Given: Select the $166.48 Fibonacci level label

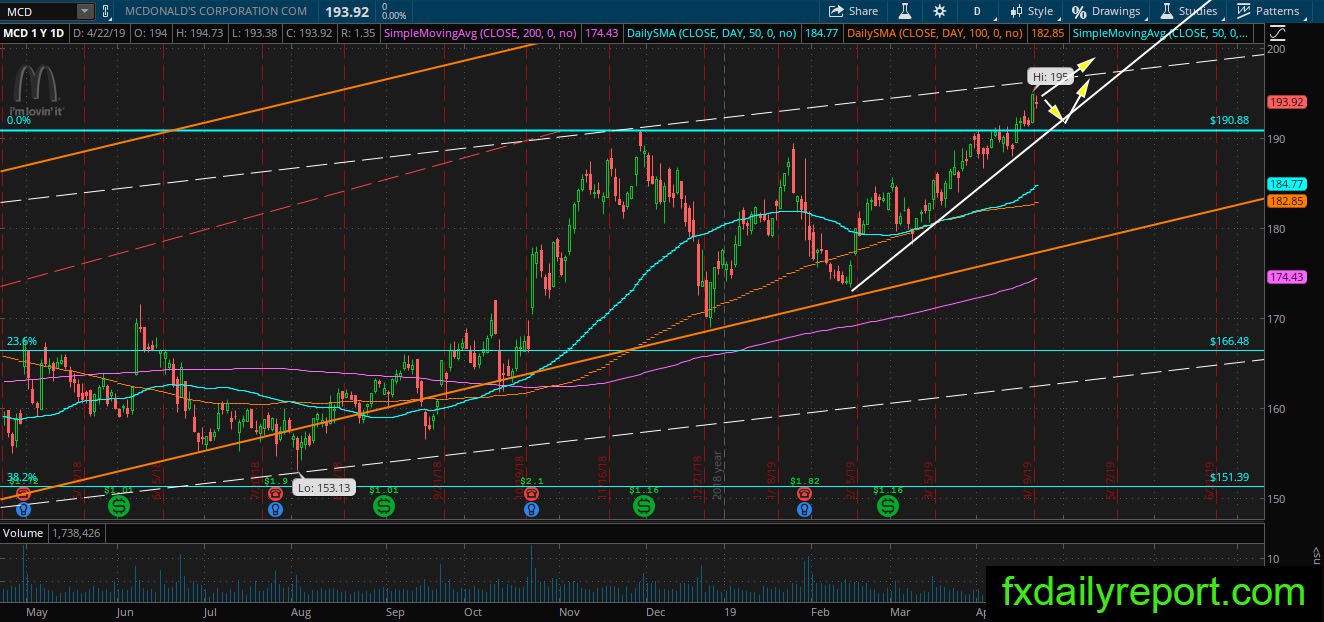Looking at the screenshot, I should click(1229, 341).
